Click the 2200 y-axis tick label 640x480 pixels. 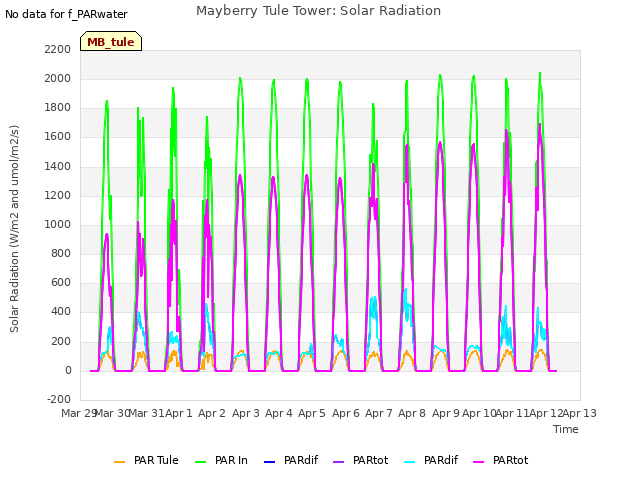[x=58, y=49]
